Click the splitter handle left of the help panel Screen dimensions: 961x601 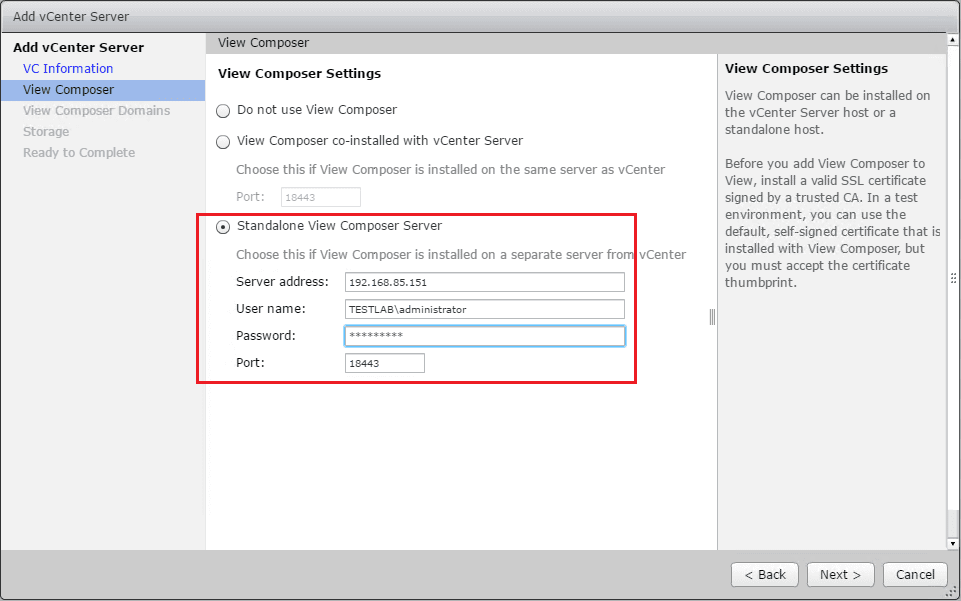point(713,317)
